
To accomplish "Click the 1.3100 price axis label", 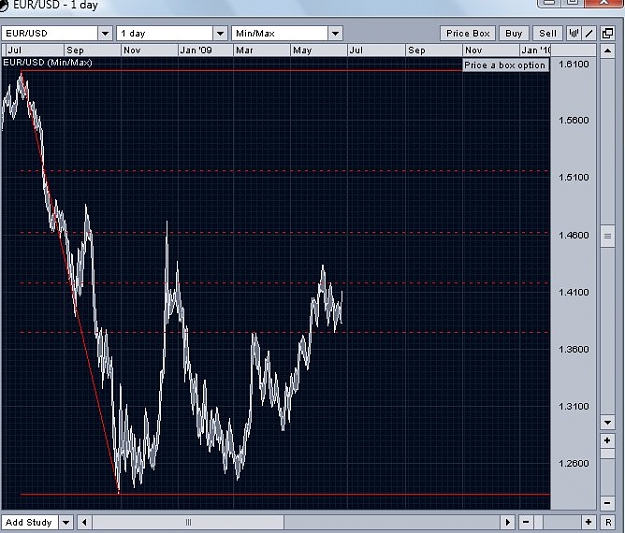I will tap(574, 406).
